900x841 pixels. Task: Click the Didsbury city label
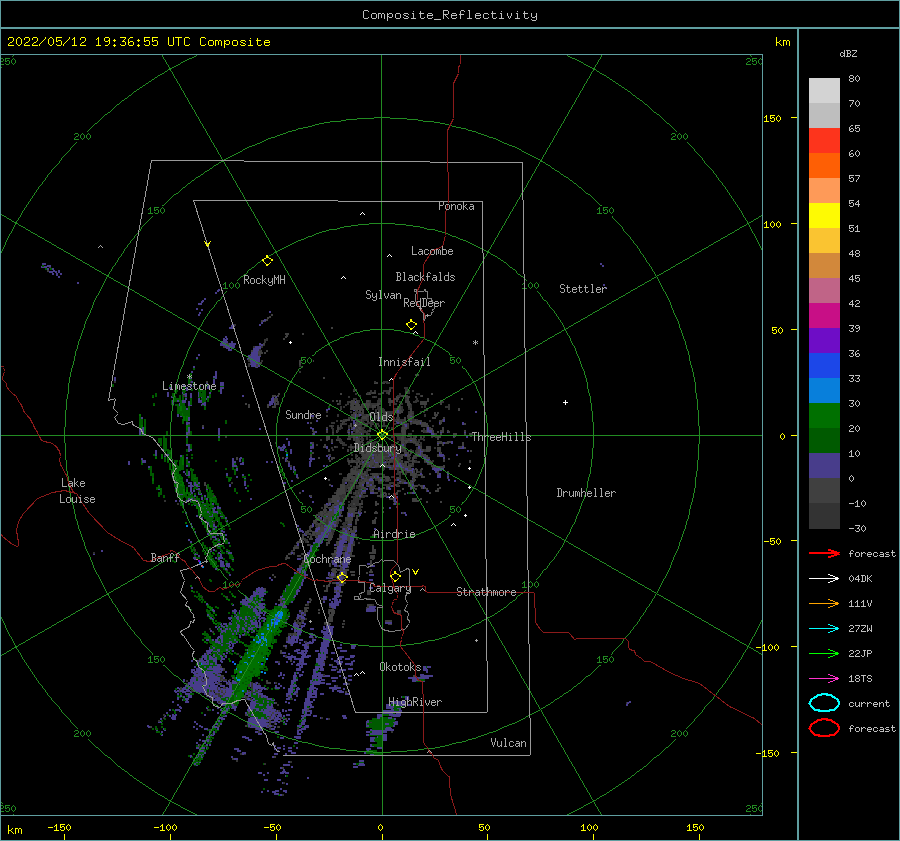[378, 448]
